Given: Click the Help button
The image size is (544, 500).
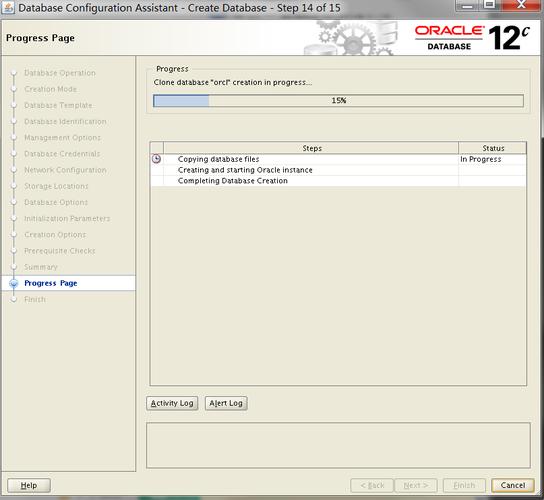Looking at the screenshot, I should (x=29, y=485).
